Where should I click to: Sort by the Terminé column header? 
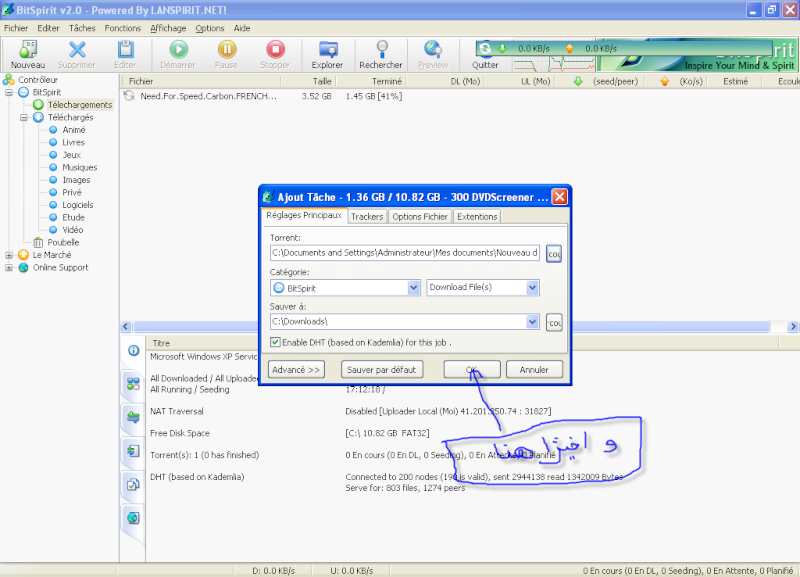click(x=387, y=81)
